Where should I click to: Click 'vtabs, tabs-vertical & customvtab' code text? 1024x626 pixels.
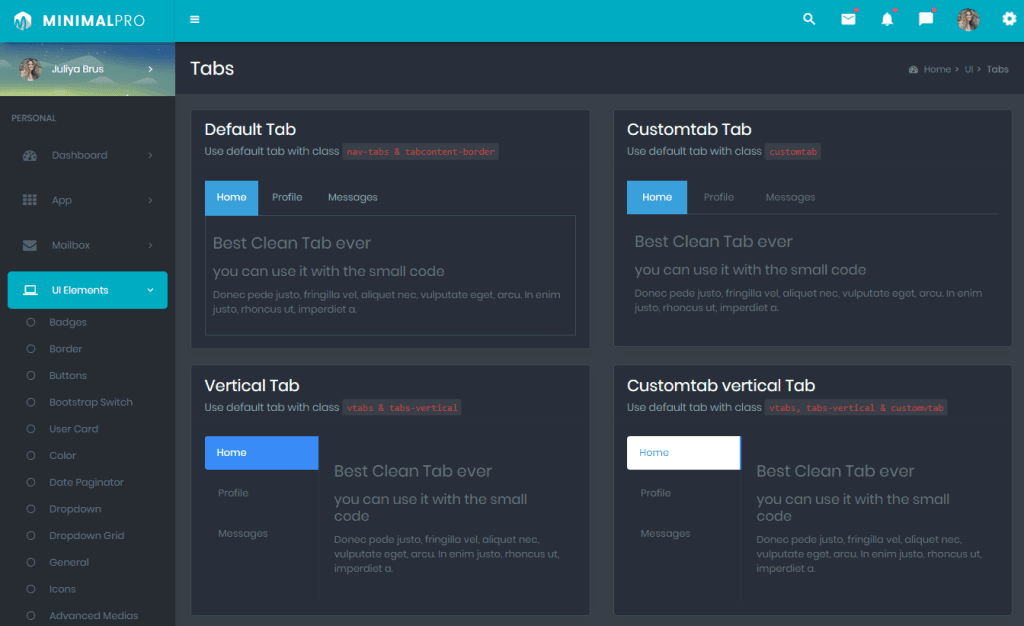click(x=856, y=407)
